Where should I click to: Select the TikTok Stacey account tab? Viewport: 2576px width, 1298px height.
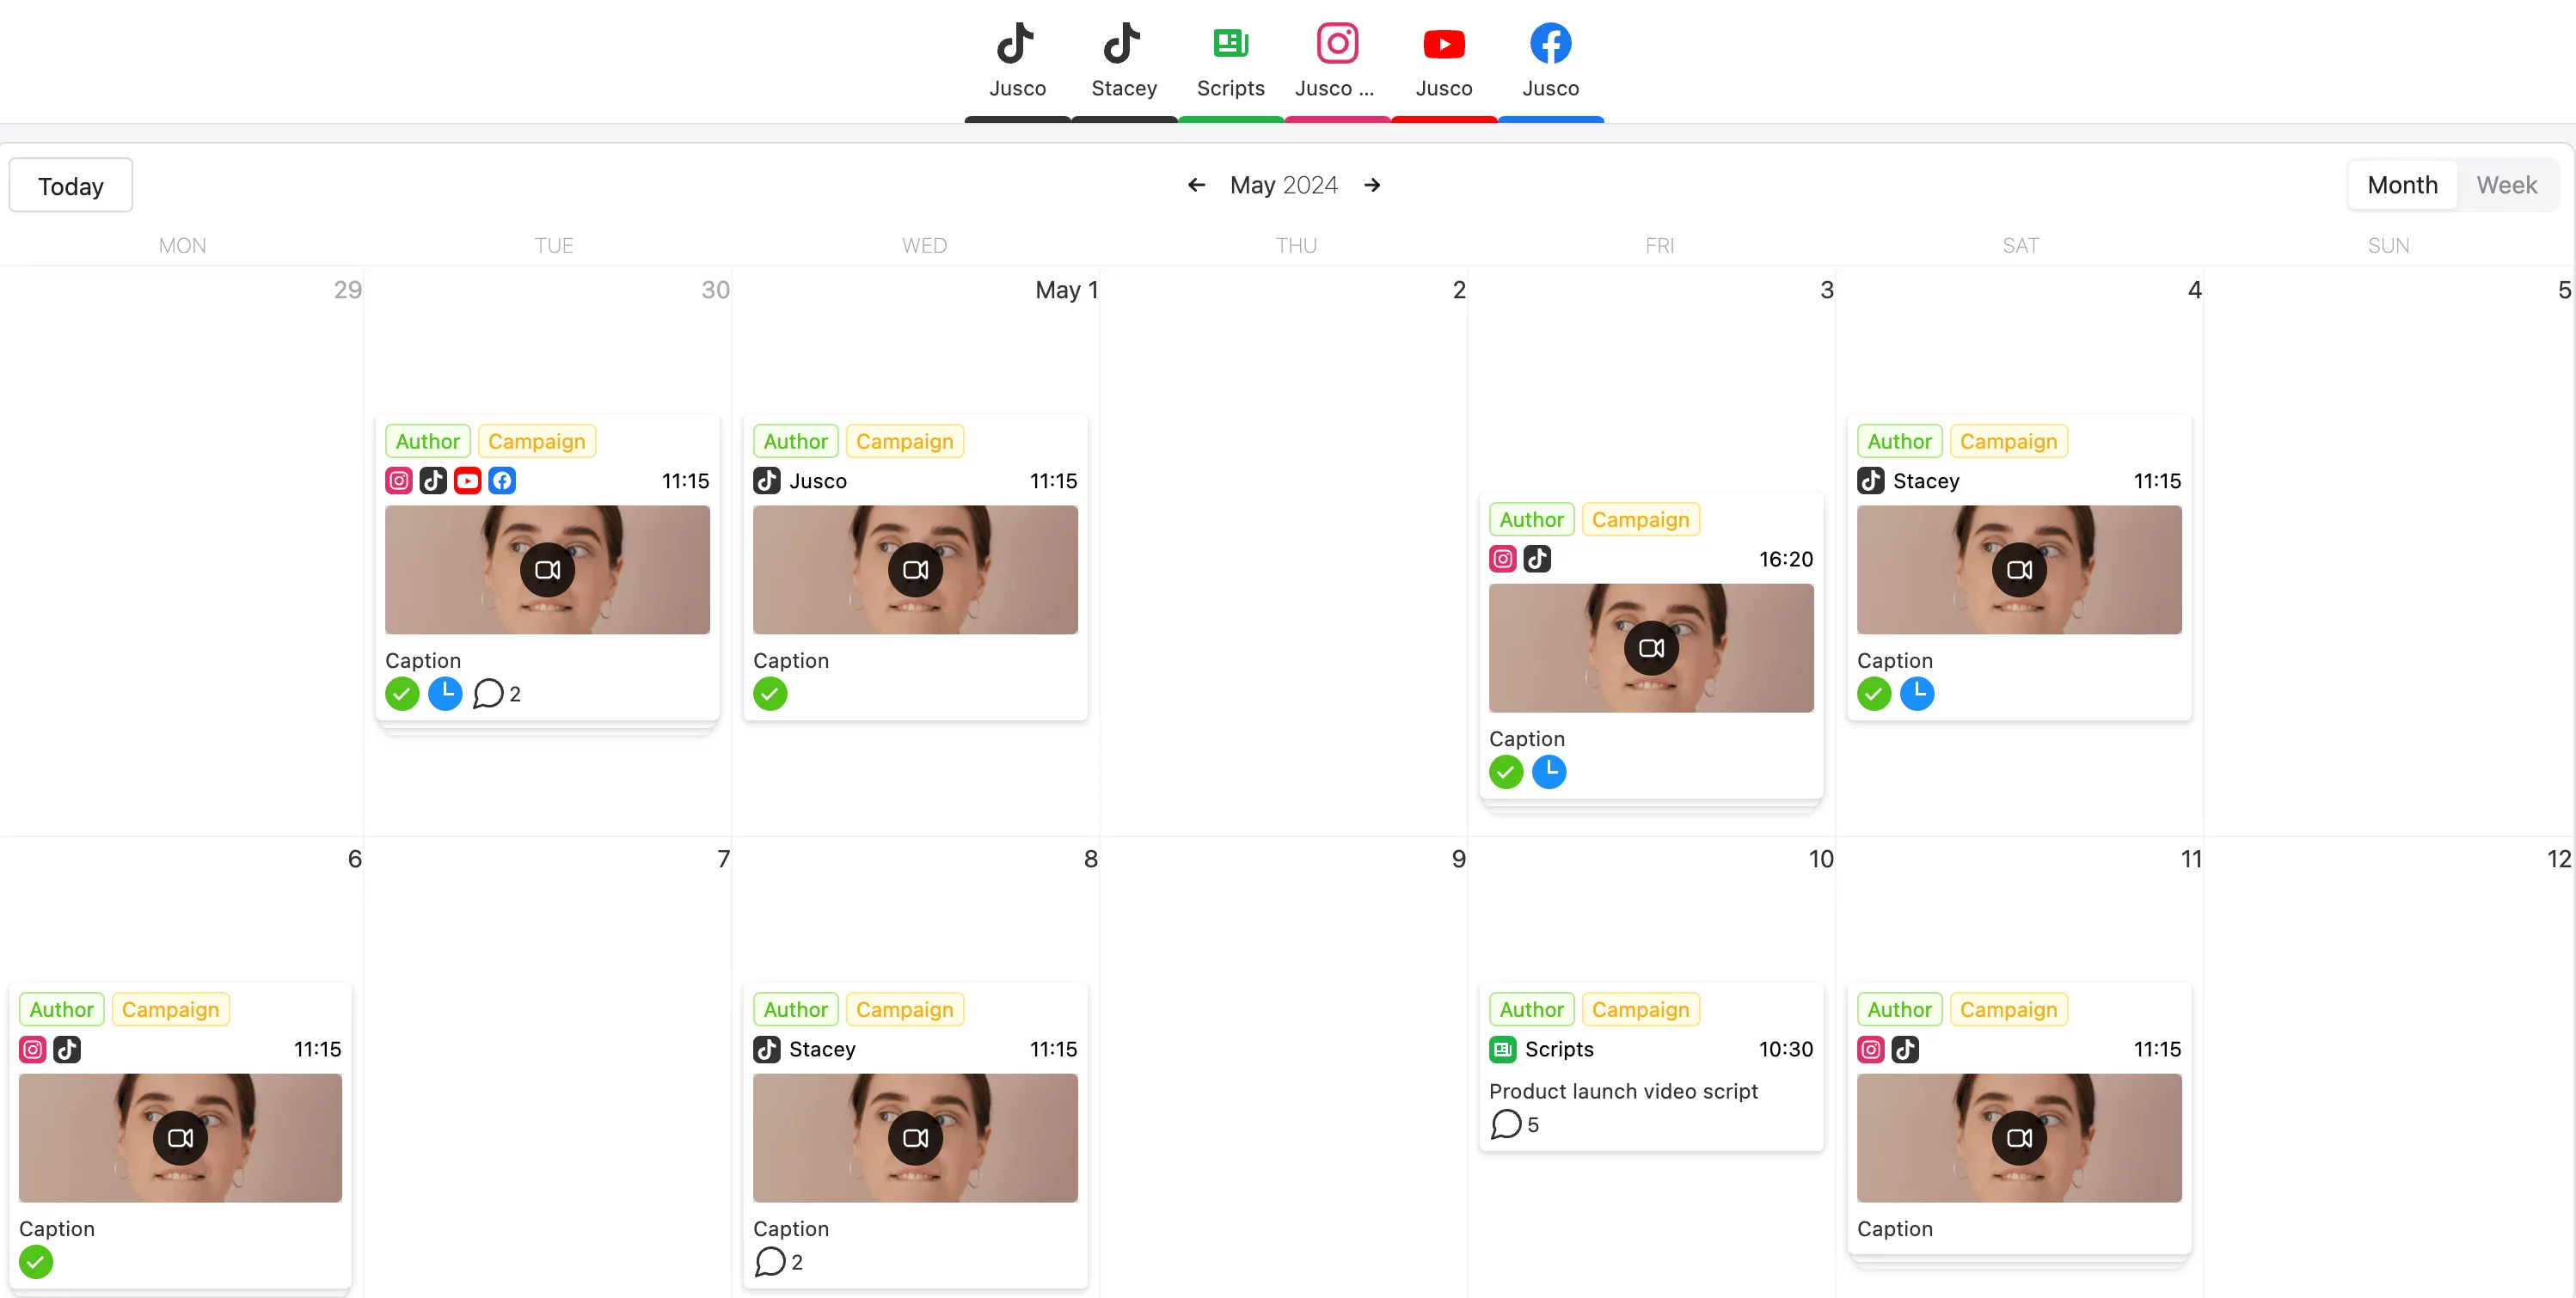click(1124, 59)
